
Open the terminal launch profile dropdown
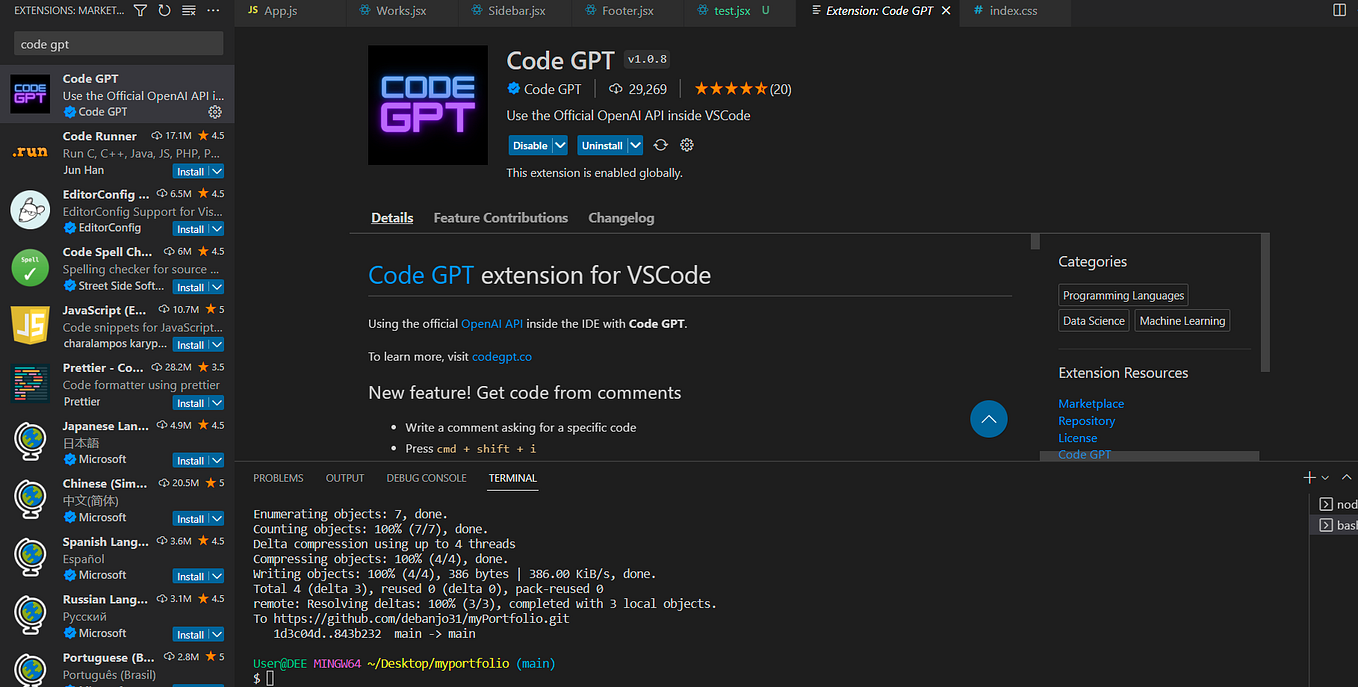click(x=1324, y=477)
